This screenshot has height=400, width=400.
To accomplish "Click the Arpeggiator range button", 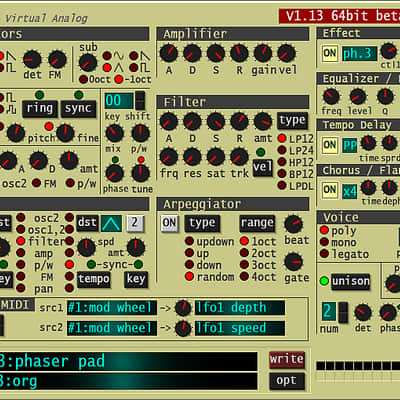I will point(257,223).
